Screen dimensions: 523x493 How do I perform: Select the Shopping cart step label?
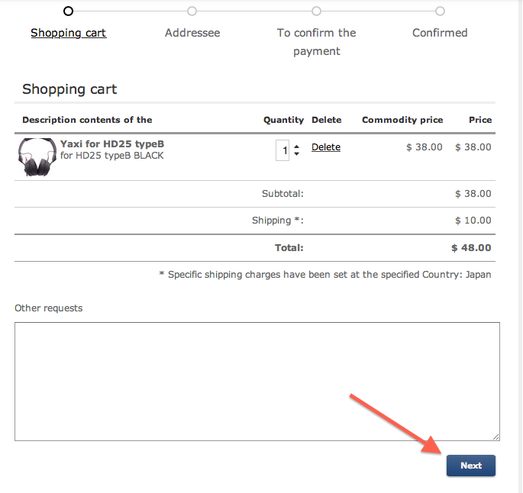point(68,33)
